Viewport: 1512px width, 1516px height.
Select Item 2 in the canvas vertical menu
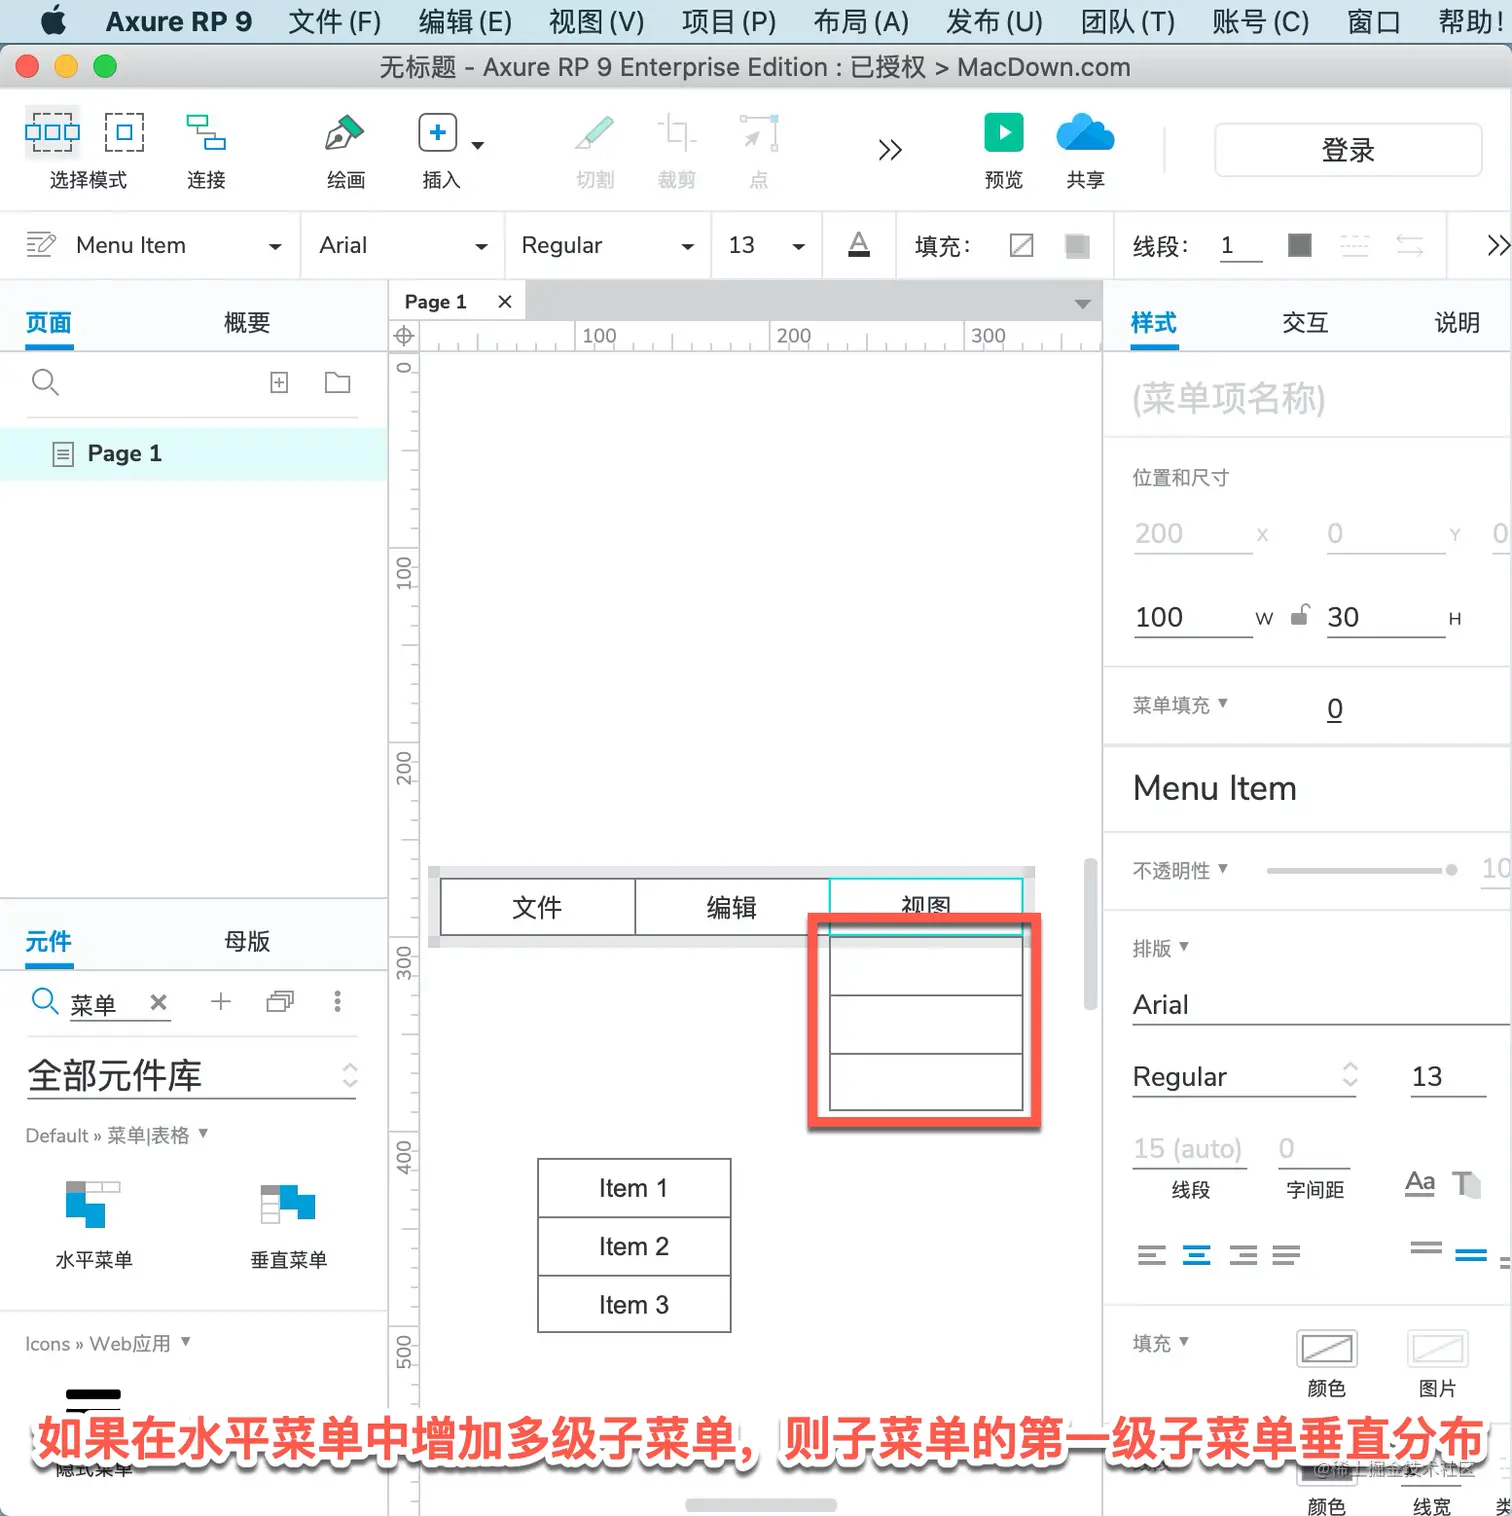click(634, 1247)
